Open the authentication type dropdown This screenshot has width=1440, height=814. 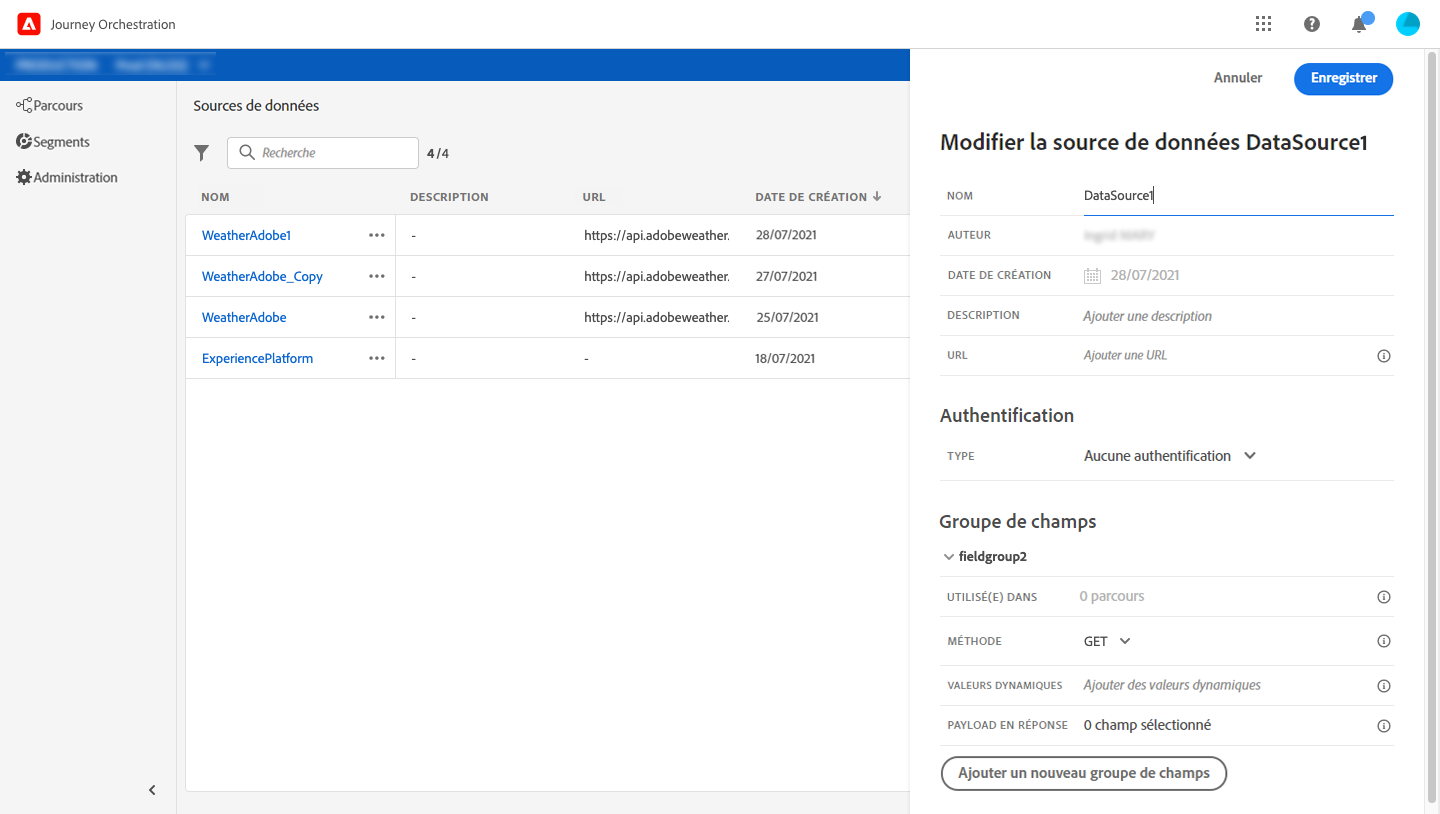1169,456
